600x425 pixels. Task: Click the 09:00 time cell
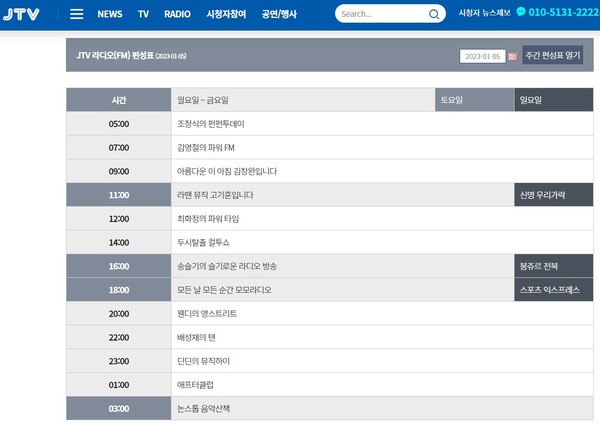pyautogui.click(x=119, y=171)
